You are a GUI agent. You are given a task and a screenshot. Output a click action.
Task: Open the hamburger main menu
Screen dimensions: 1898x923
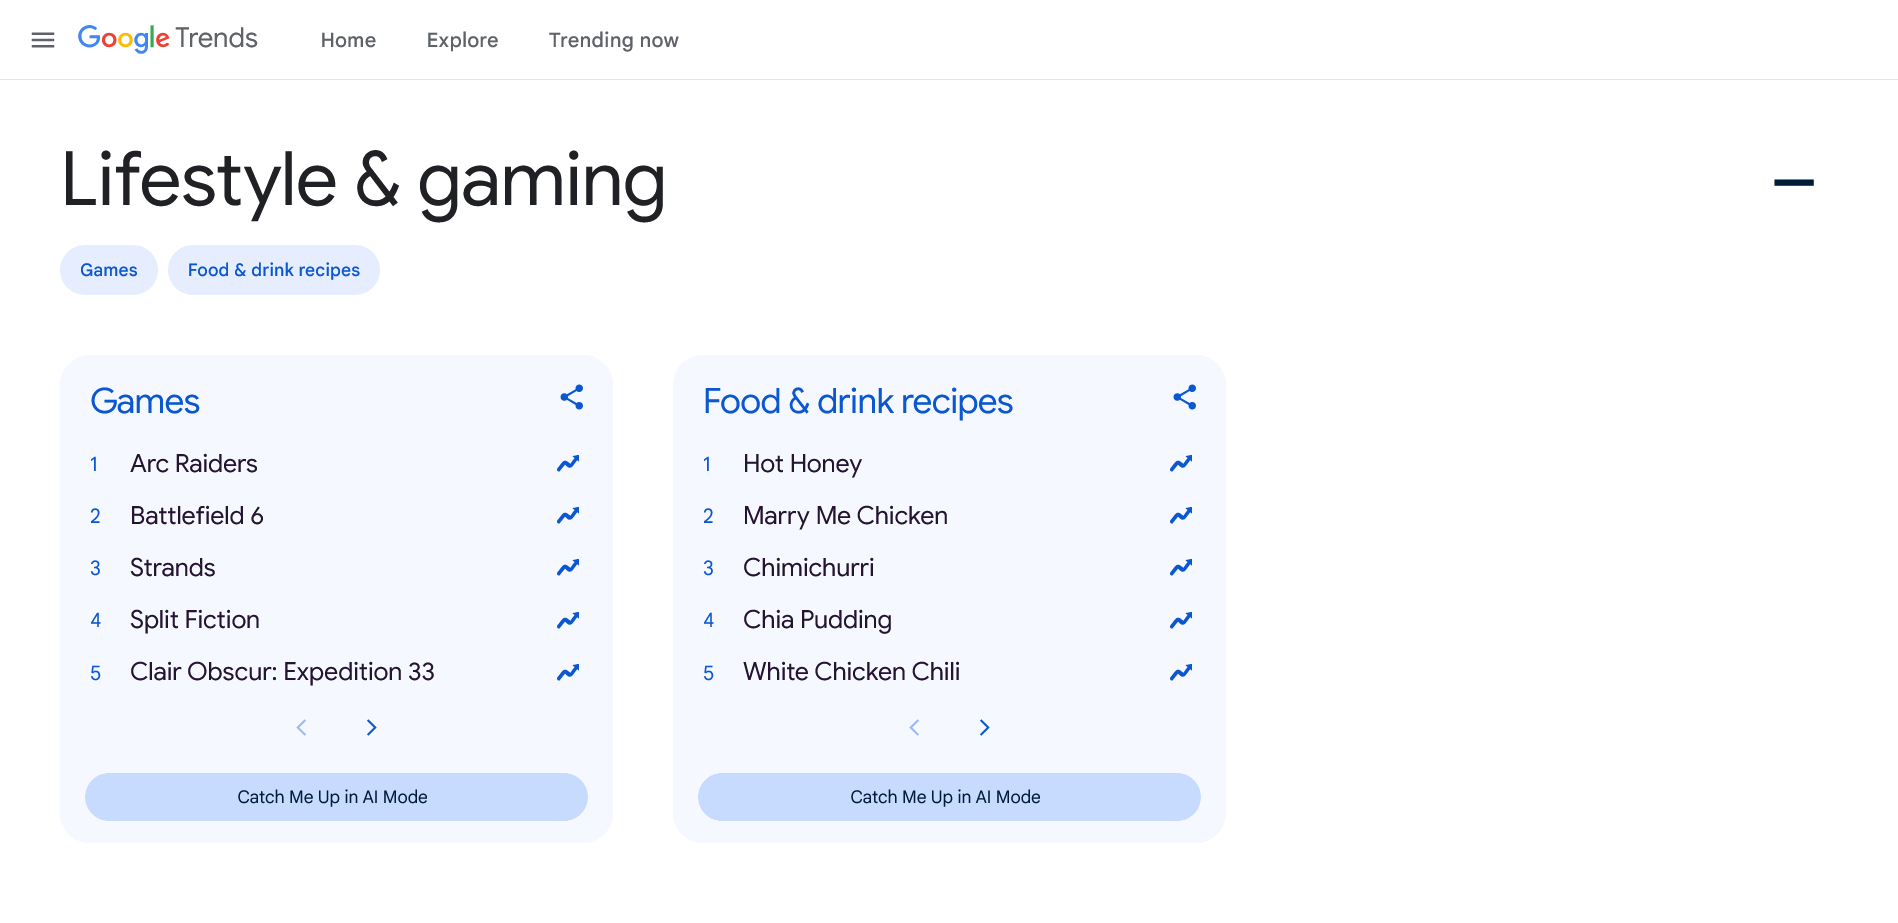(43, 40)
